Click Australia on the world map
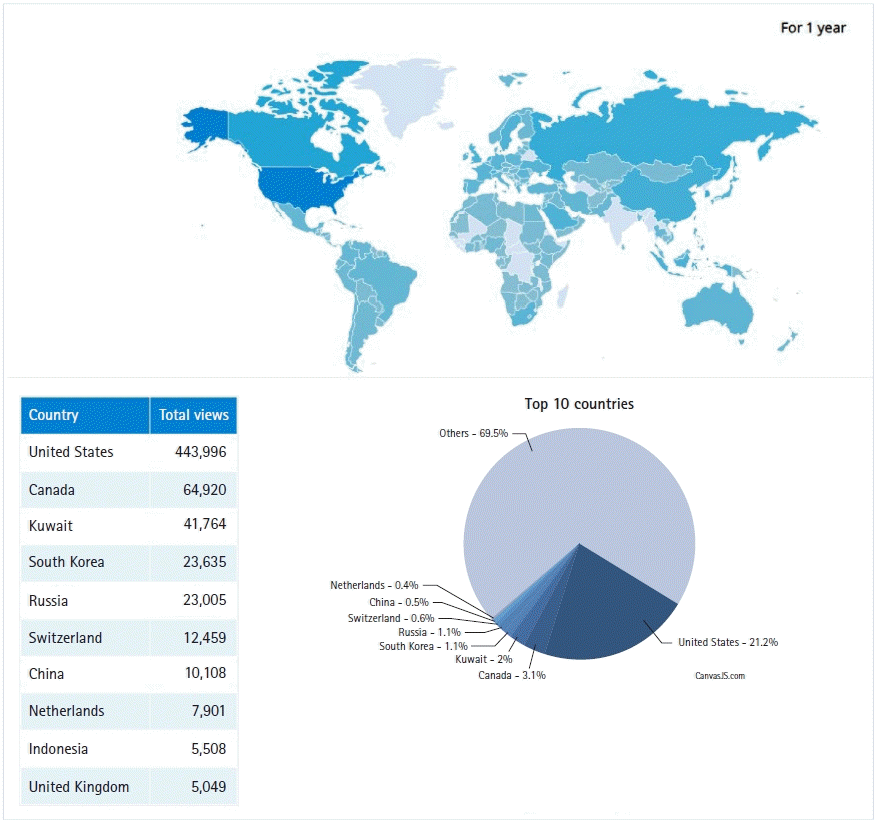 click(718, 306)
